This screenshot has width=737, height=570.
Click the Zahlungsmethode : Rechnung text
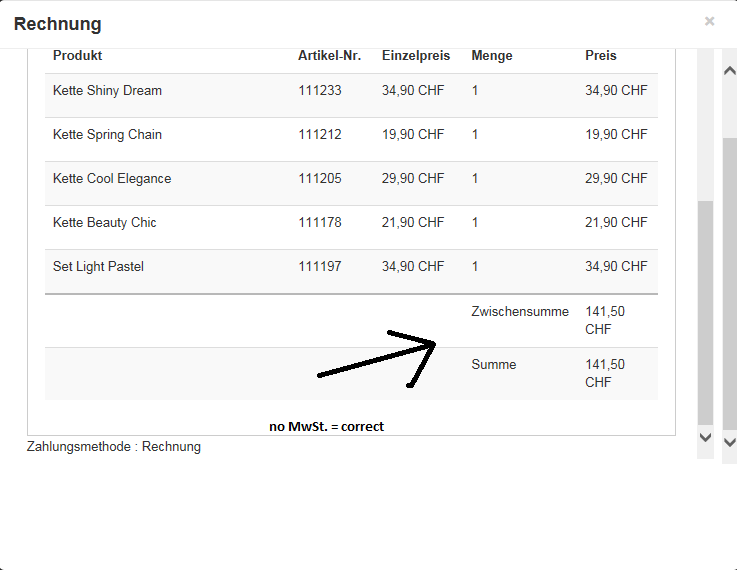pyautogui.click(x=114, y=447)
